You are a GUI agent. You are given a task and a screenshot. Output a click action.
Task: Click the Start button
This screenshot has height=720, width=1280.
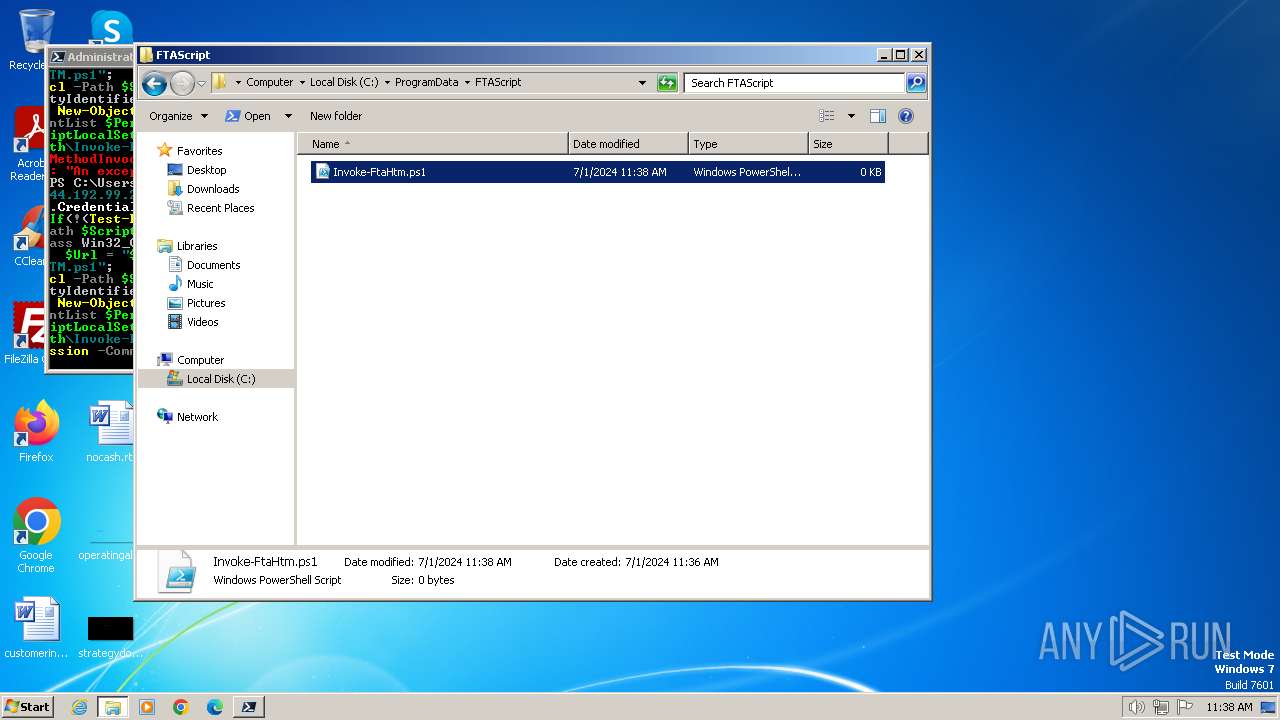[x=27, y=706]
